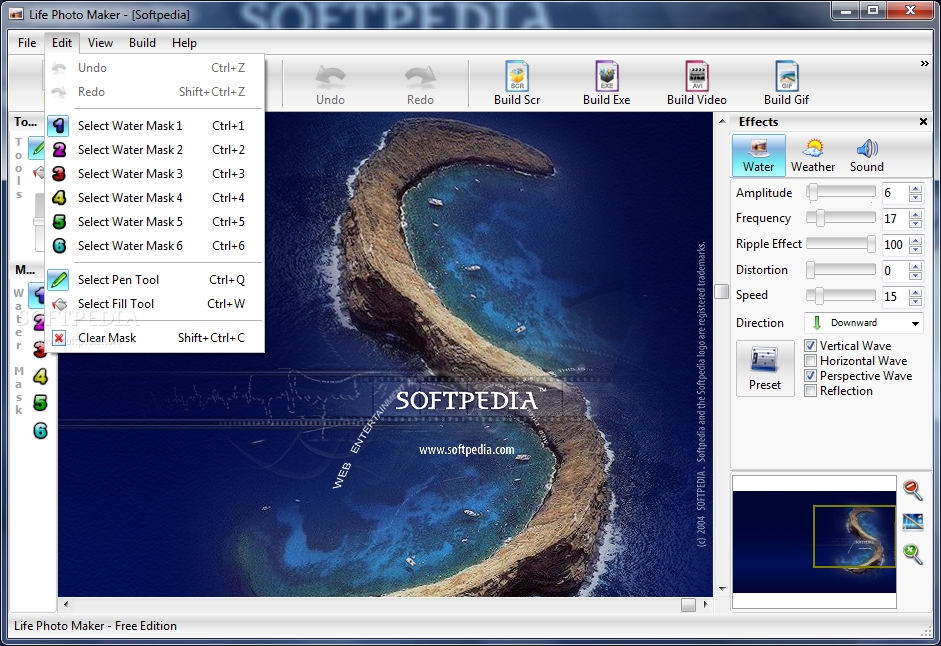Choose Select Water Mask 6 menu entry
Image resolution: width=941 pixels, height=646 pixels.
click(x=155, y=246)
